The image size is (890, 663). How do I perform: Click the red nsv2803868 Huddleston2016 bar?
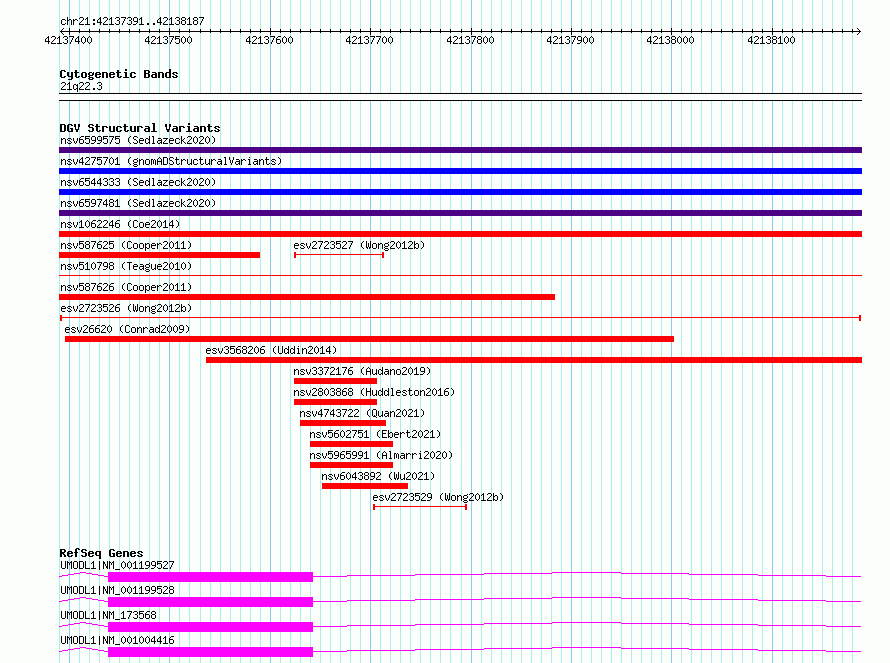pos(335,402)
